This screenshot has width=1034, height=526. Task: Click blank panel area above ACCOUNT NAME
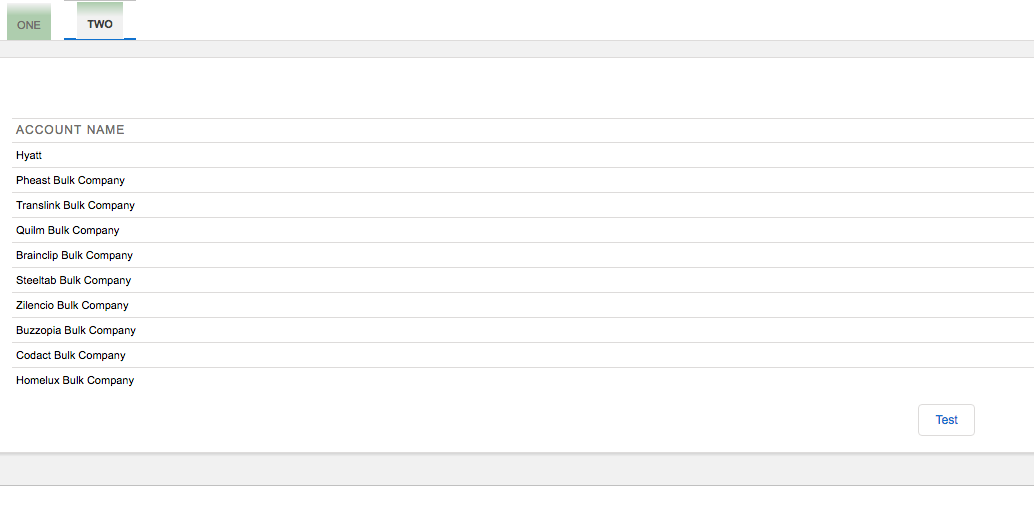point(517,88)
